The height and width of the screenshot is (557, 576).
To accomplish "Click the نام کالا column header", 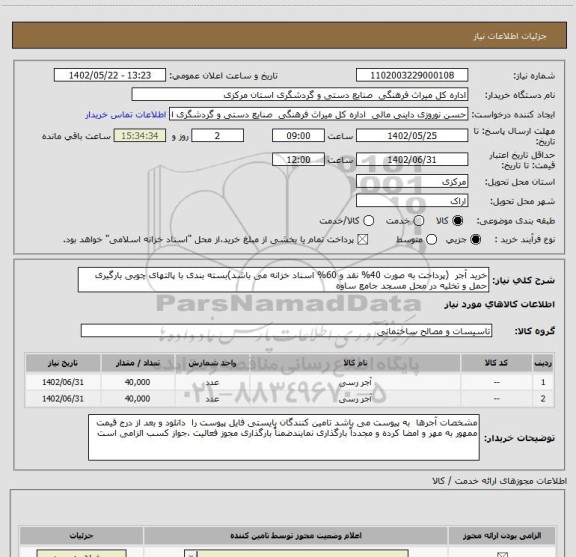I will pyautogui.click(x=355, y=363).
